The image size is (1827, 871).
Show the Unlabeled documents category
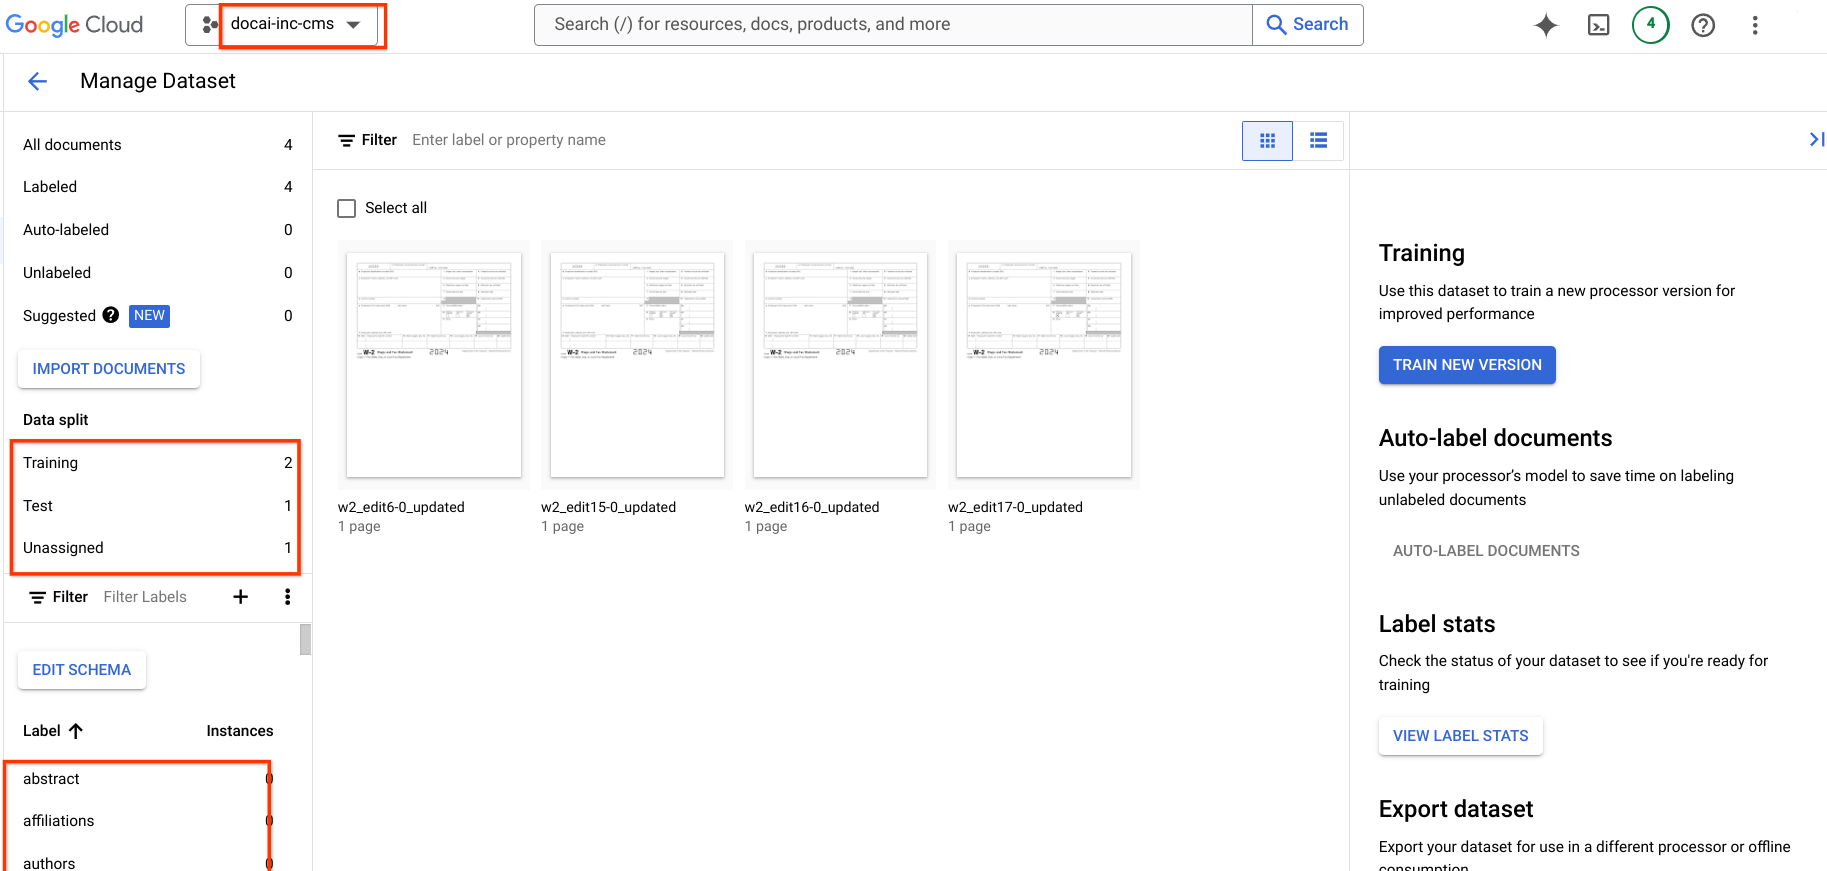pos(157,273)
